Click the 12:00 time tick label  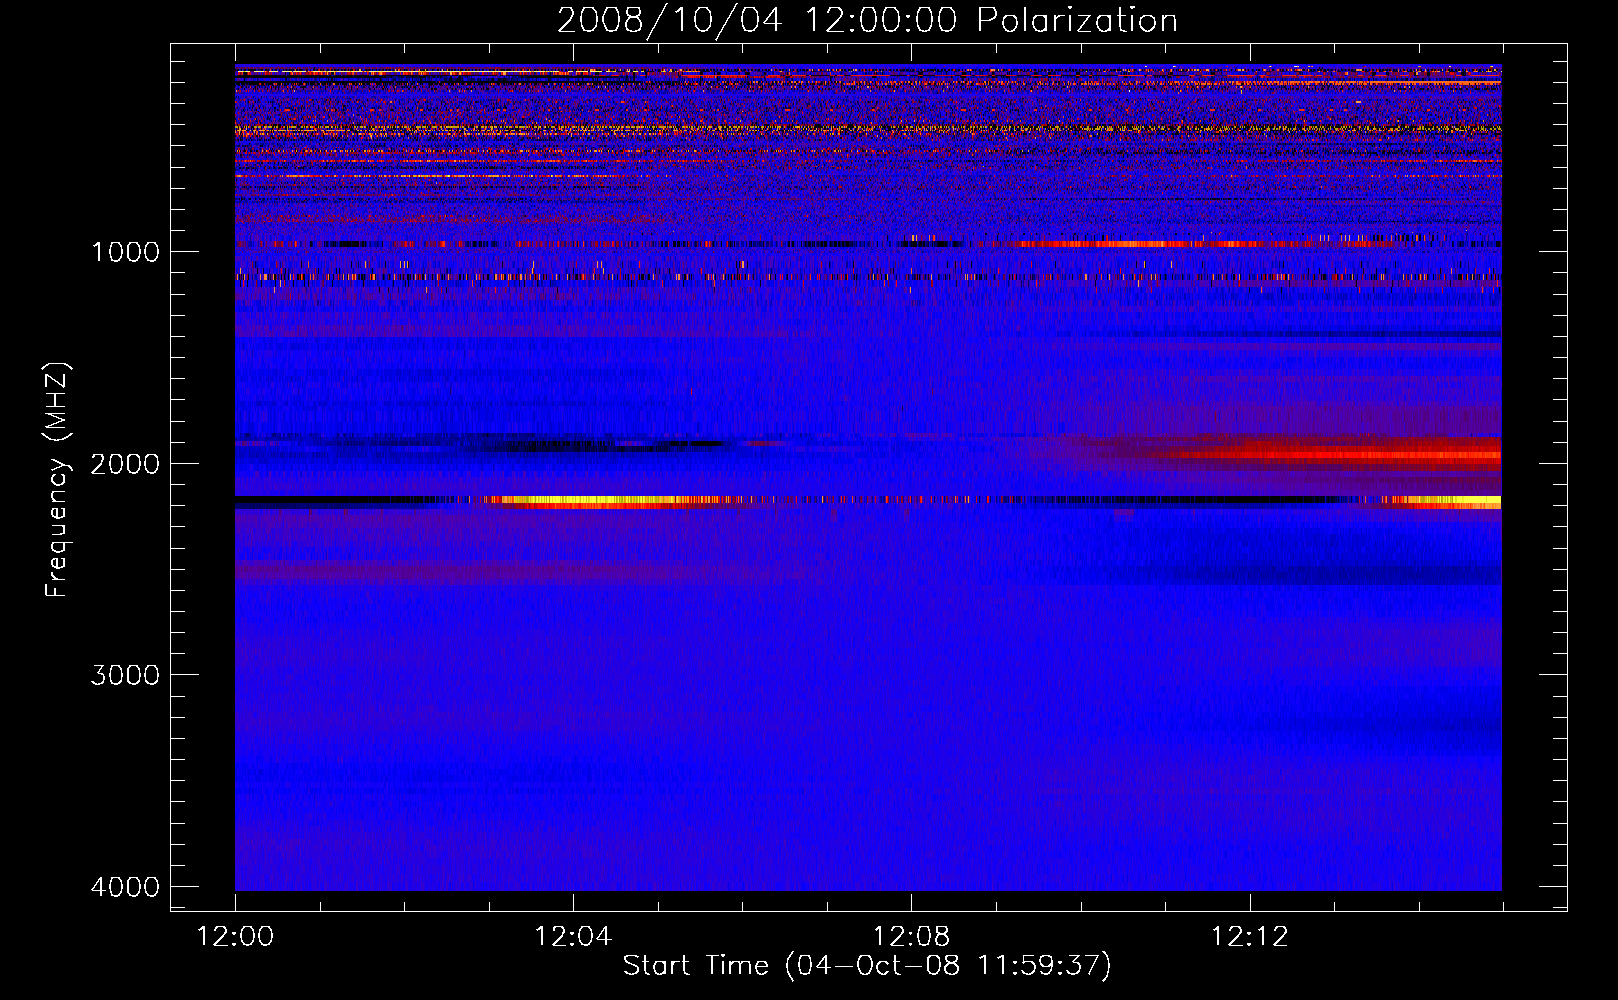pyautogui.click(x=235, y=936)
